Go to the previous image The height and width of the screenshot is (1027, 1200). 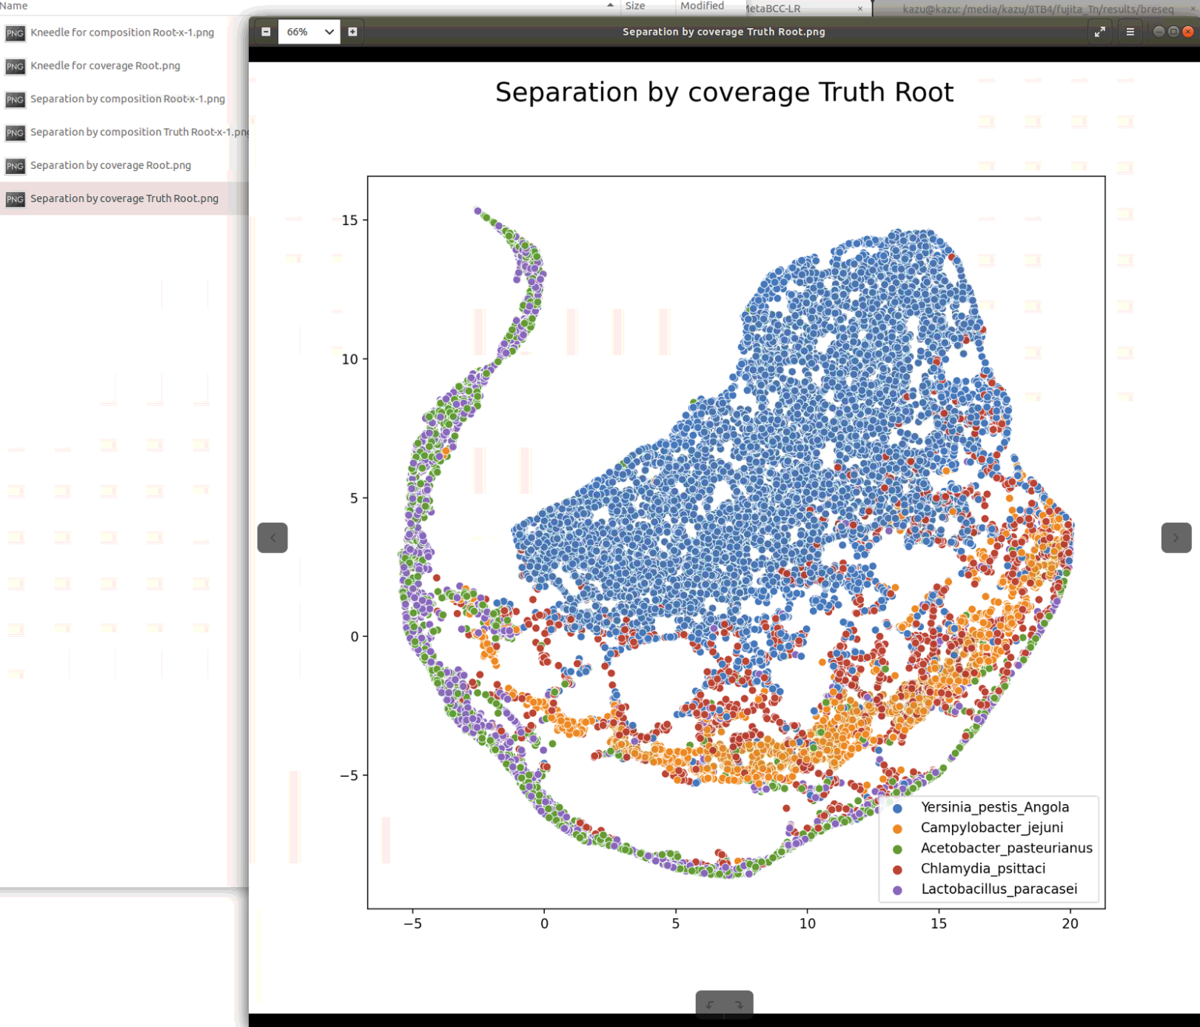(272, 537)
